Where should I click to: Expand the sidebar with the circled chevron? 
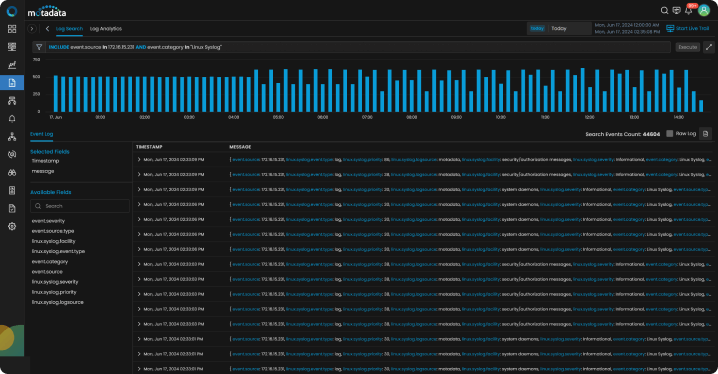pyautogui.click(x=32, y=28)
